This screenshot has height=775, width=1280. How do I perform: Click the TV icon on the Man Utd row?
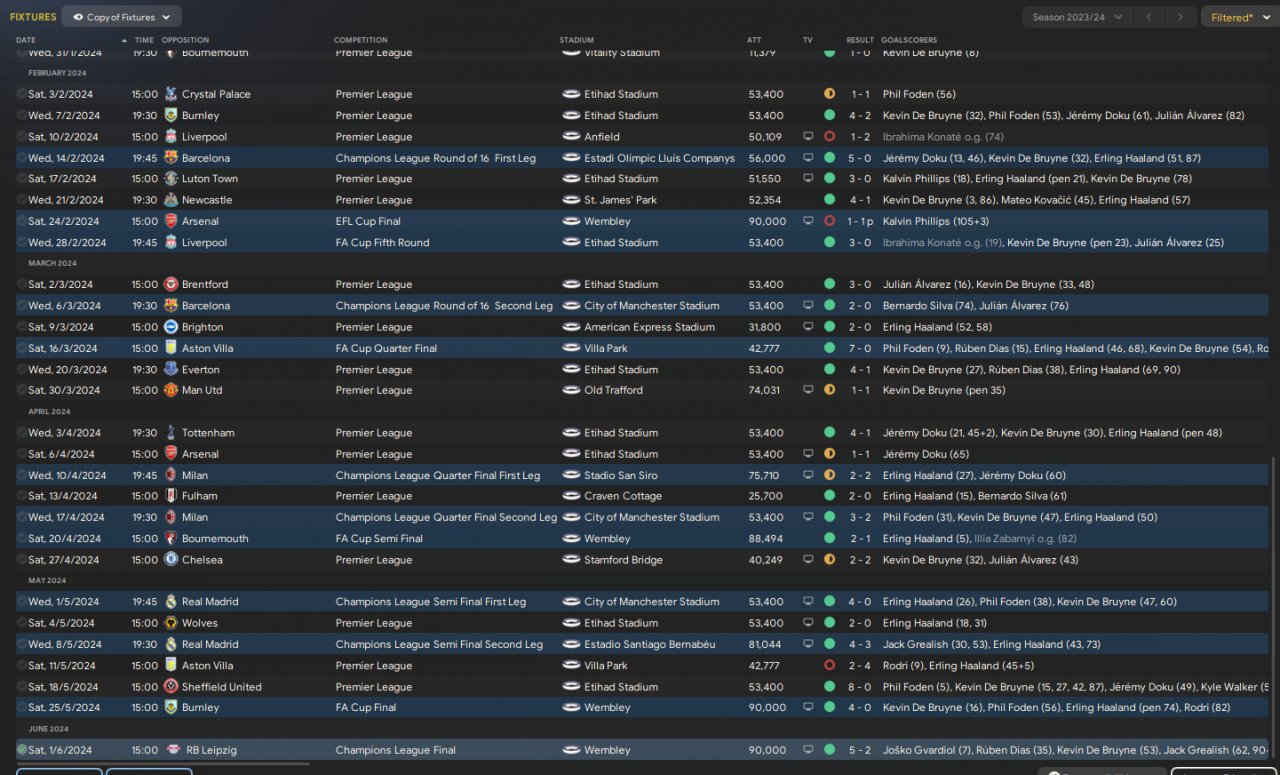[808, 391]
